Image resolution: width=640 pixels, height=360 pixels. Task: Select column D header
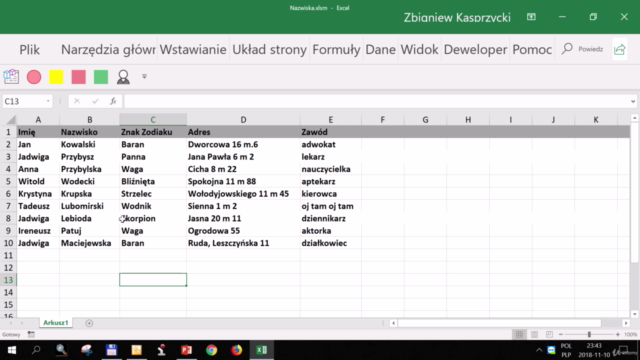pos(243,120)
